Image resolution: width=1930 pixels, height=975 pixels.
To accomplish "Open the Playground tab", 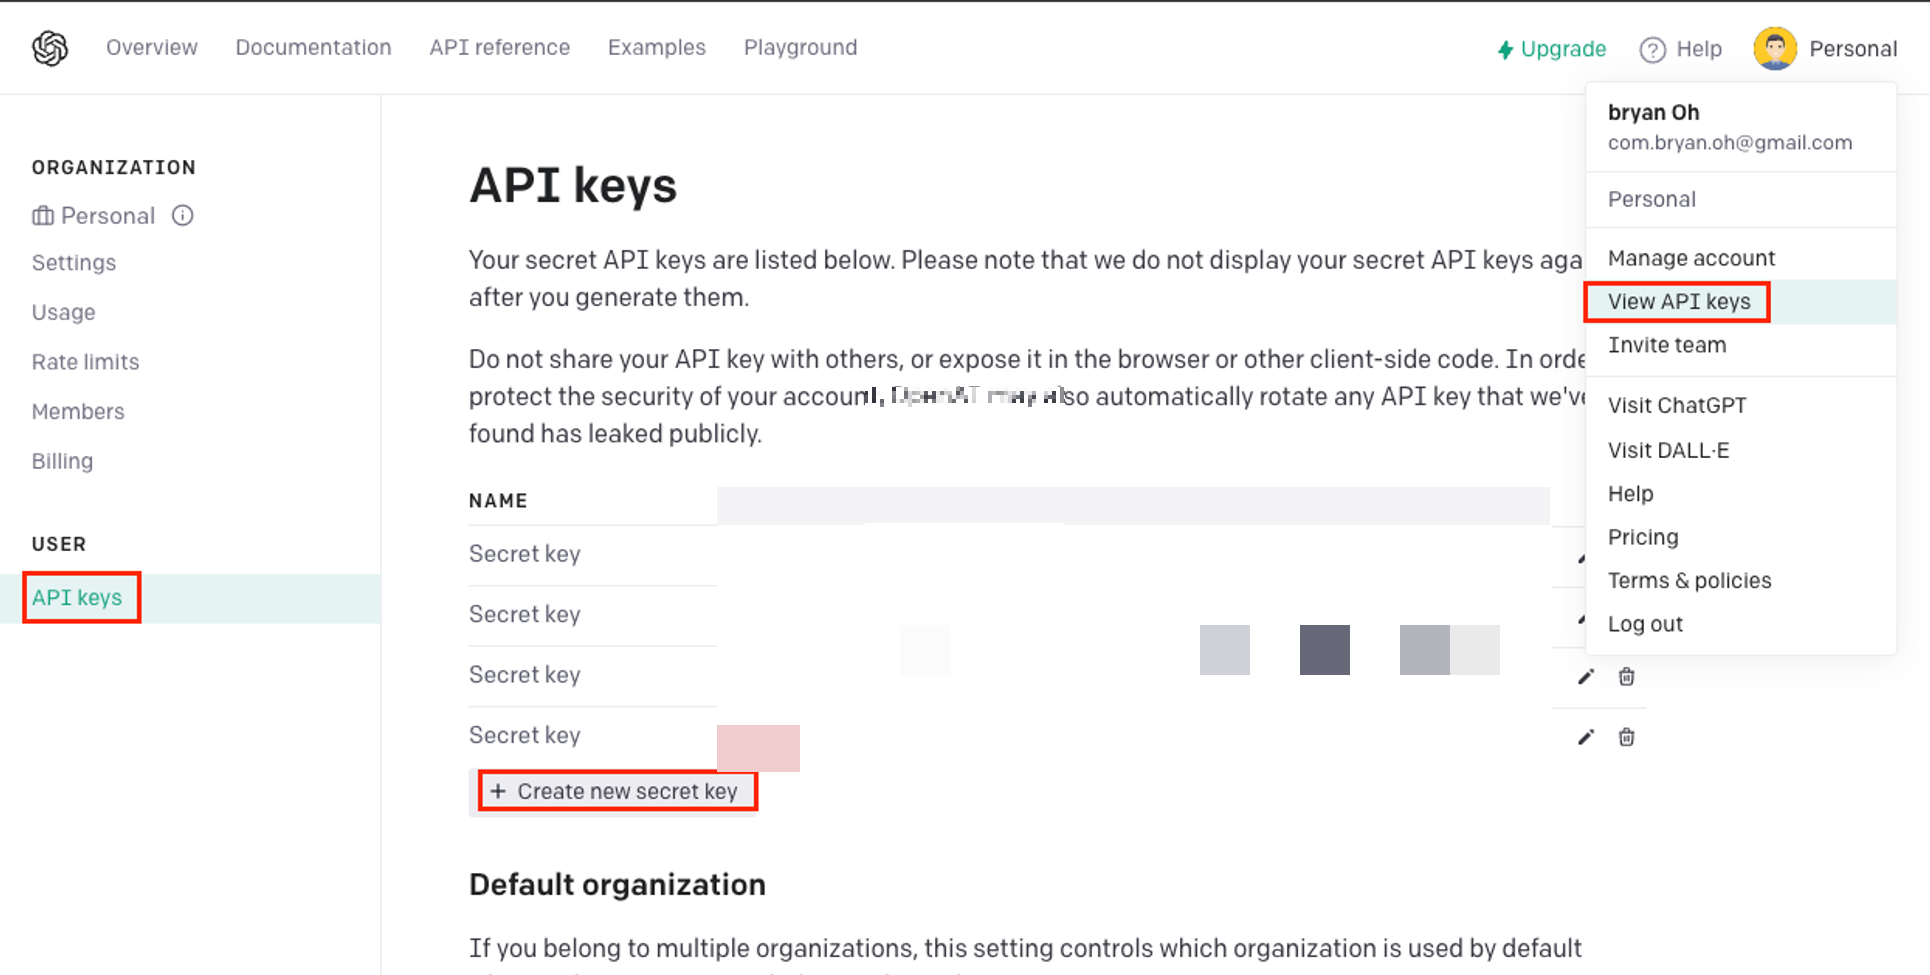I will pyautogui.click(x=800, y=47).
